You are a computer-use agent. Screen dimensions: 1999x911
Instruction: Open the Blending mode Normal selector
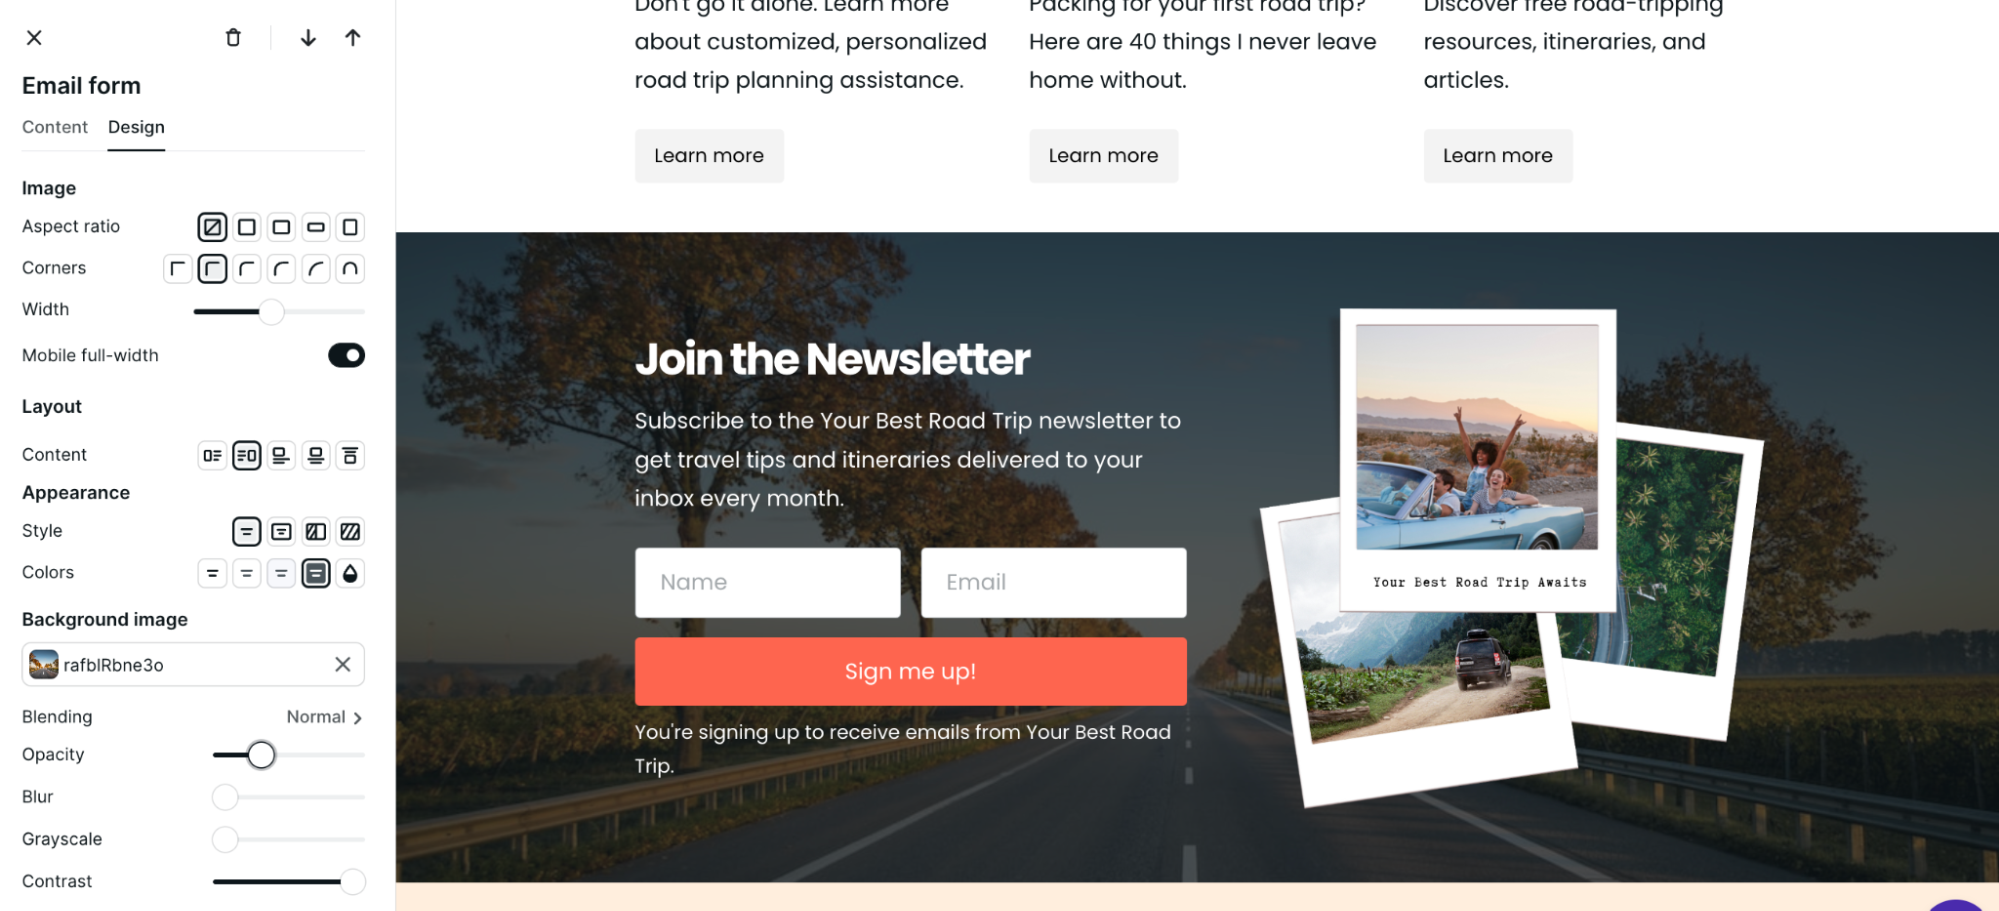click(x=324, y=717)
